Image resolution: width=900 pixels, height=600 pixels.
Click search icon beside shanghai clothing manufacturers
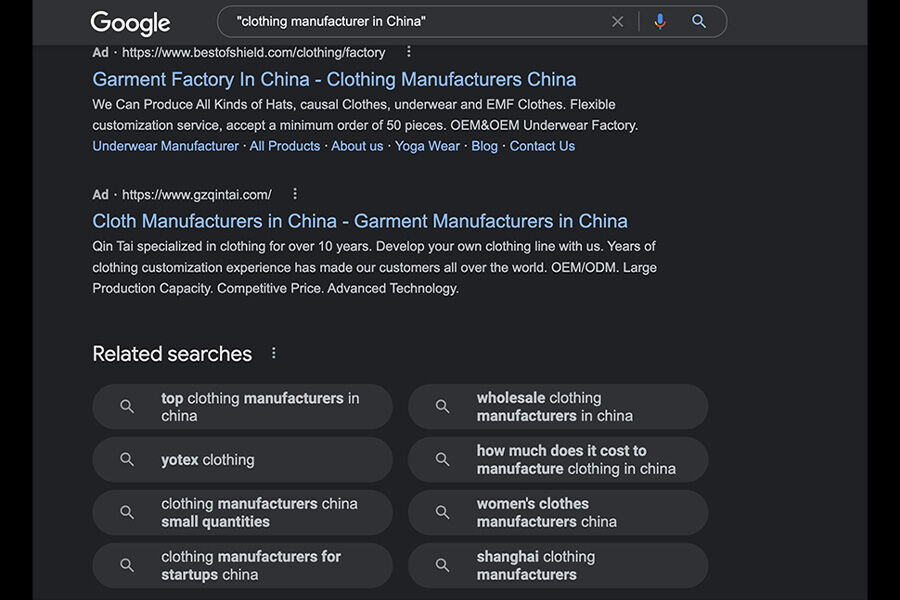pos(442,566)
